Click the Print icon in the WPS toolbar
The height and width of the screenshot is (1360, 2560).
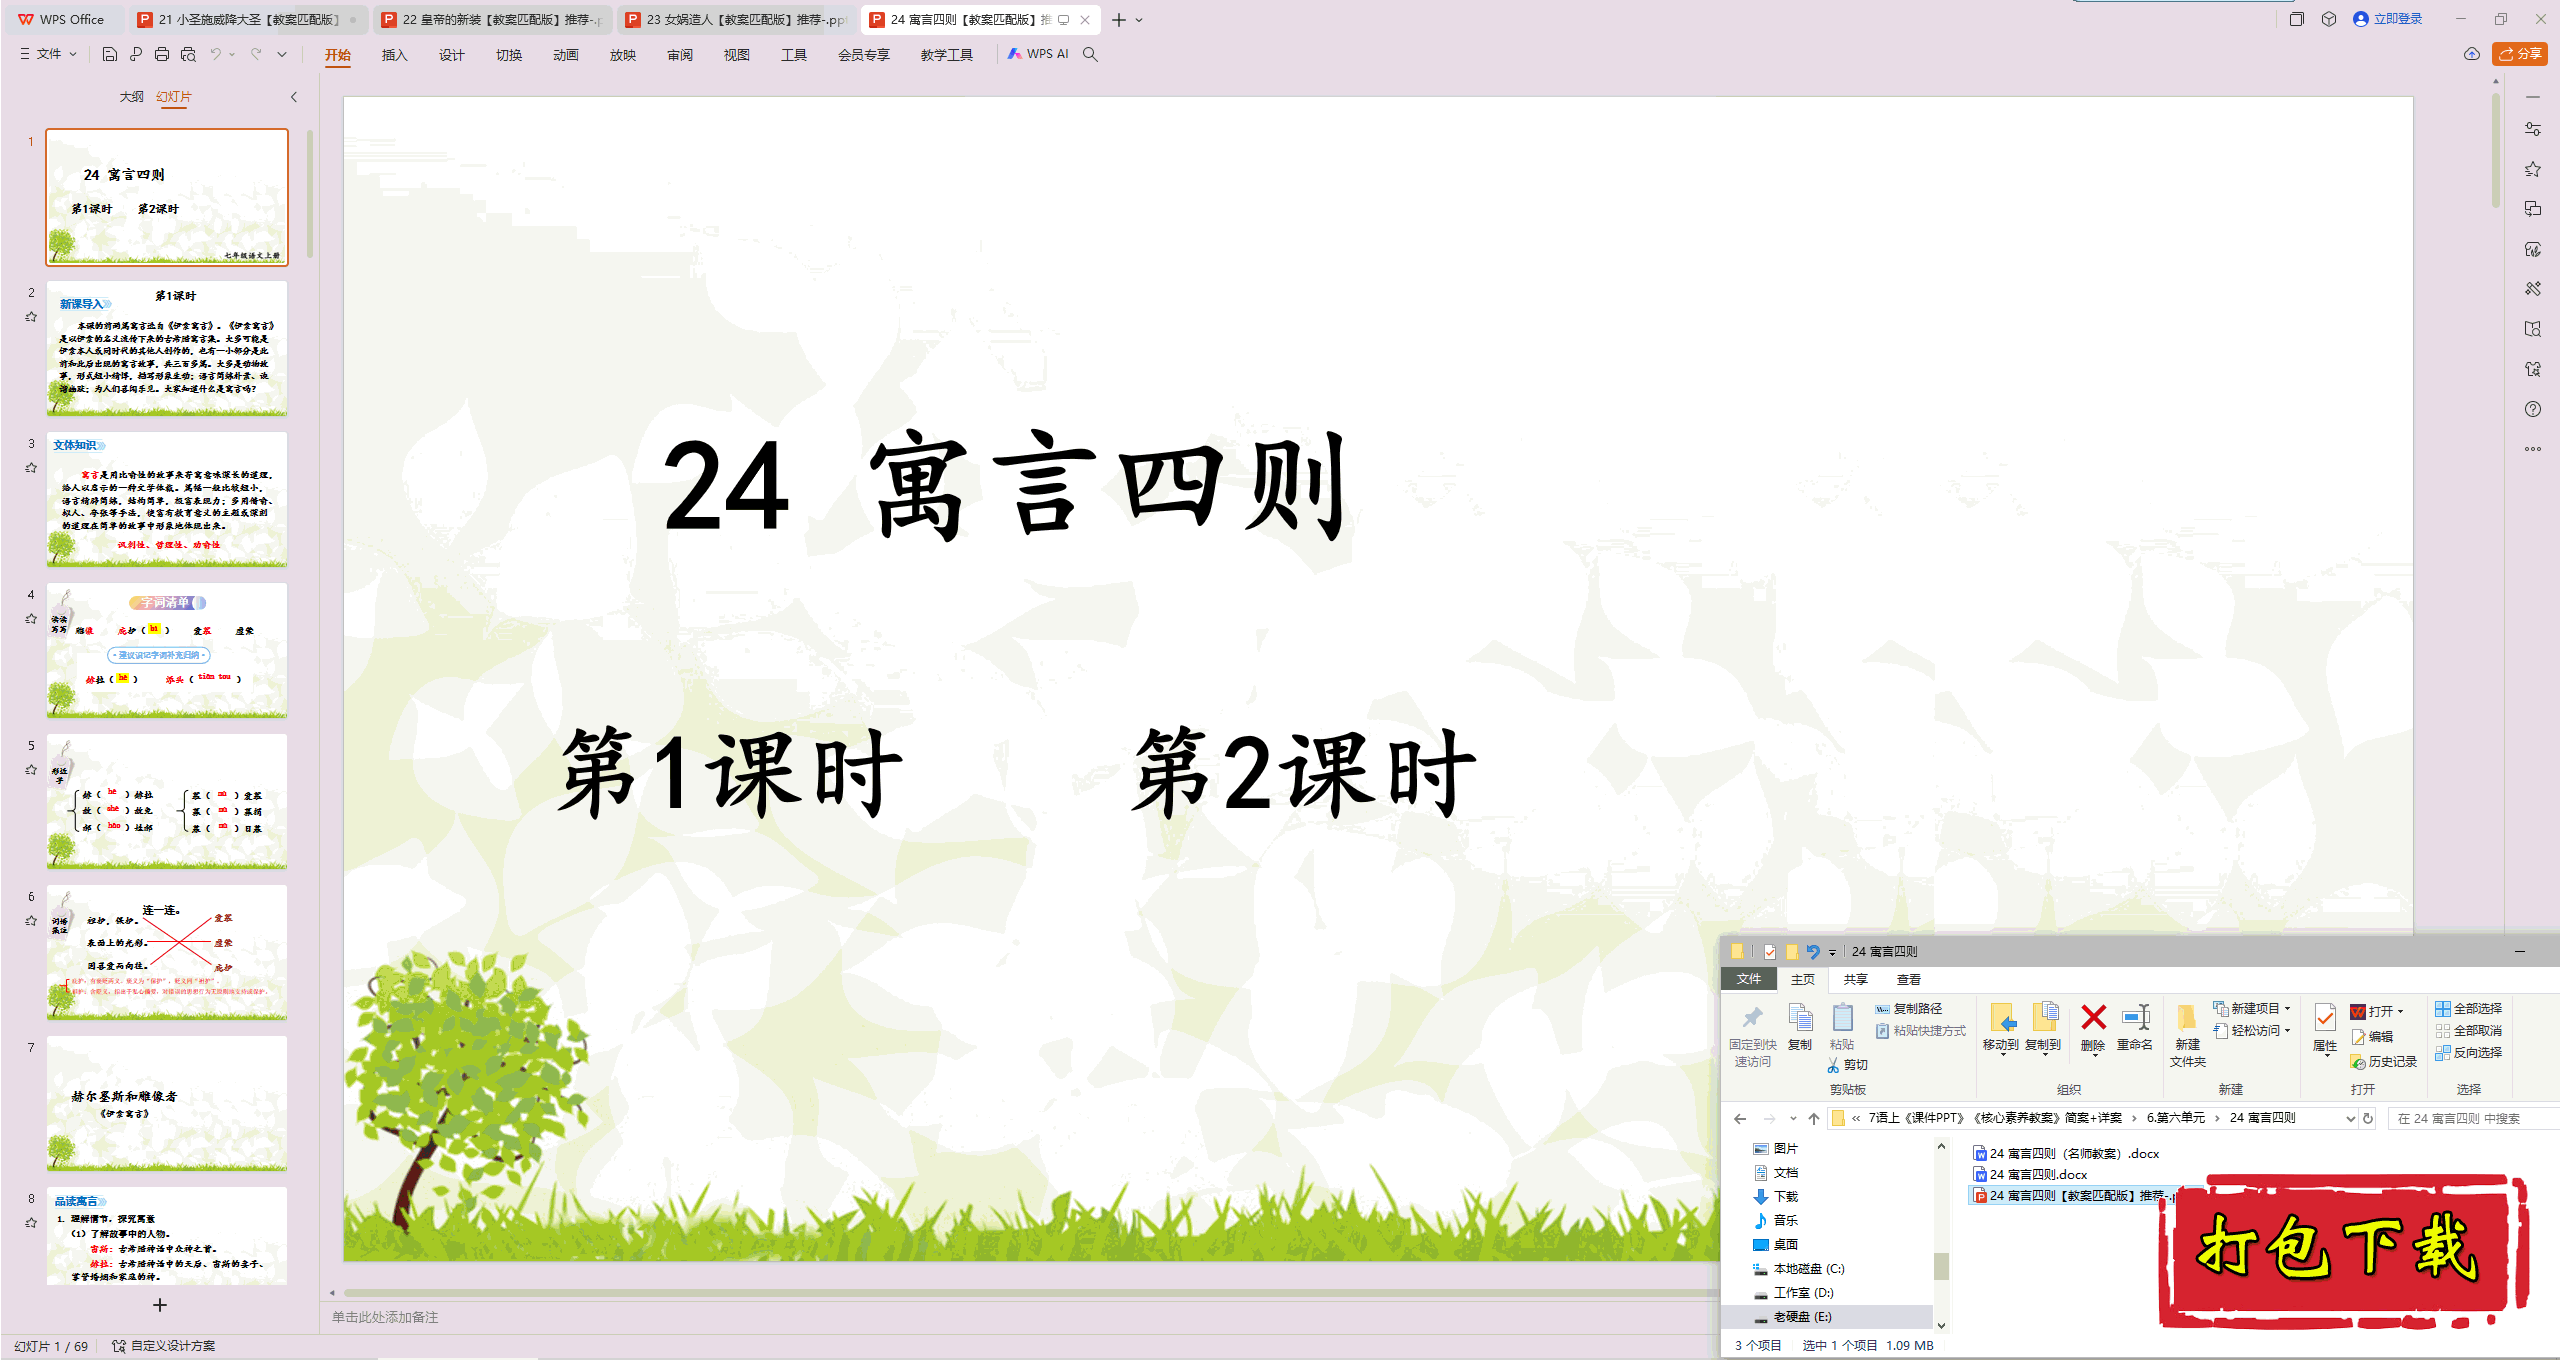pos(162,54)
